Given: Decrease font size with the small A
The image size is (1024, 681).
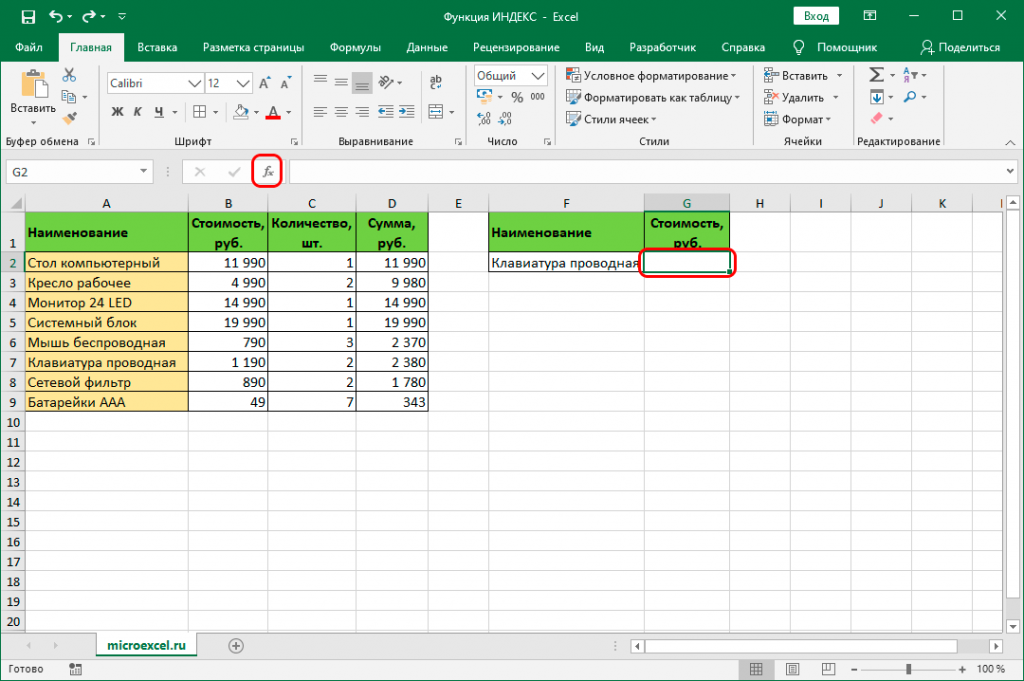Looking at the screenshot, I should [x=285, y=83].
